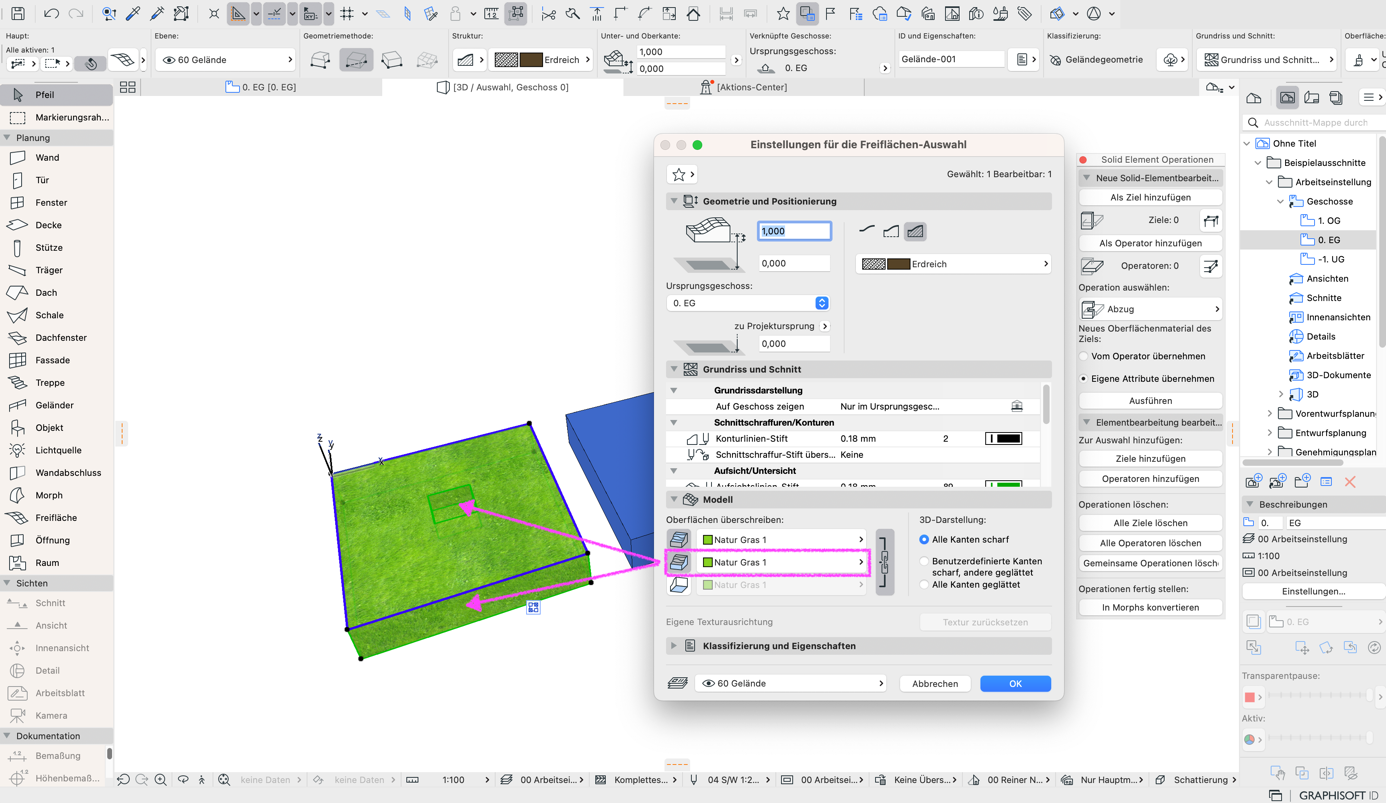This screenshot has height=803, width=1386.
Task: Select the Freifläche tool
Action: (56, 518)
